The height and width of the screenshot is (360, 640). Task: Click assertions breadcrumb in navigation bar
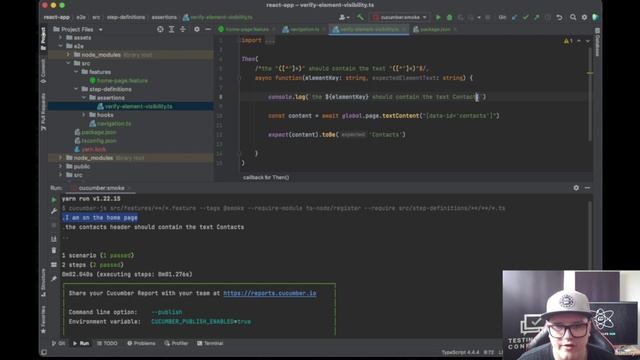click(x=164, y=18)
